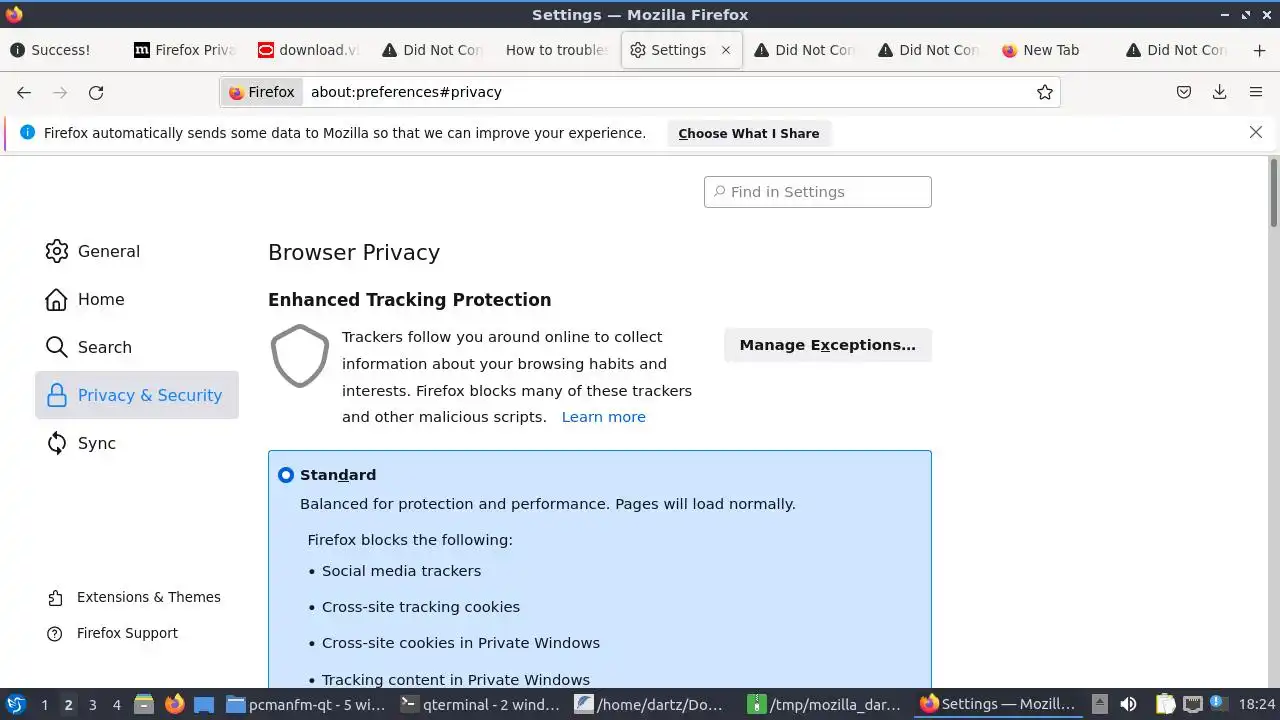The image size is (1280, 720).
Task: Select Privacy & Security category
Action: coord(137,395)
